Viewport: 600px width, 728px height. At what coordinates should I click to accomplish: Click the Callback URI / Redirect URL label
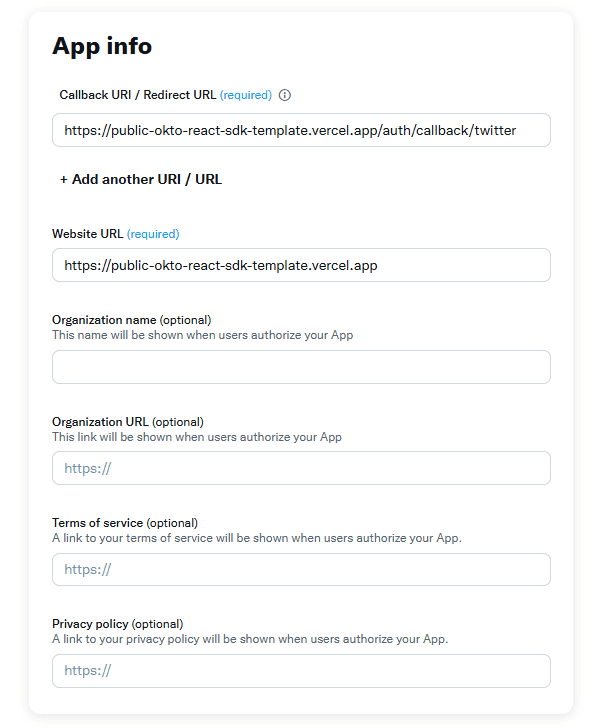(x=138, y=95)
